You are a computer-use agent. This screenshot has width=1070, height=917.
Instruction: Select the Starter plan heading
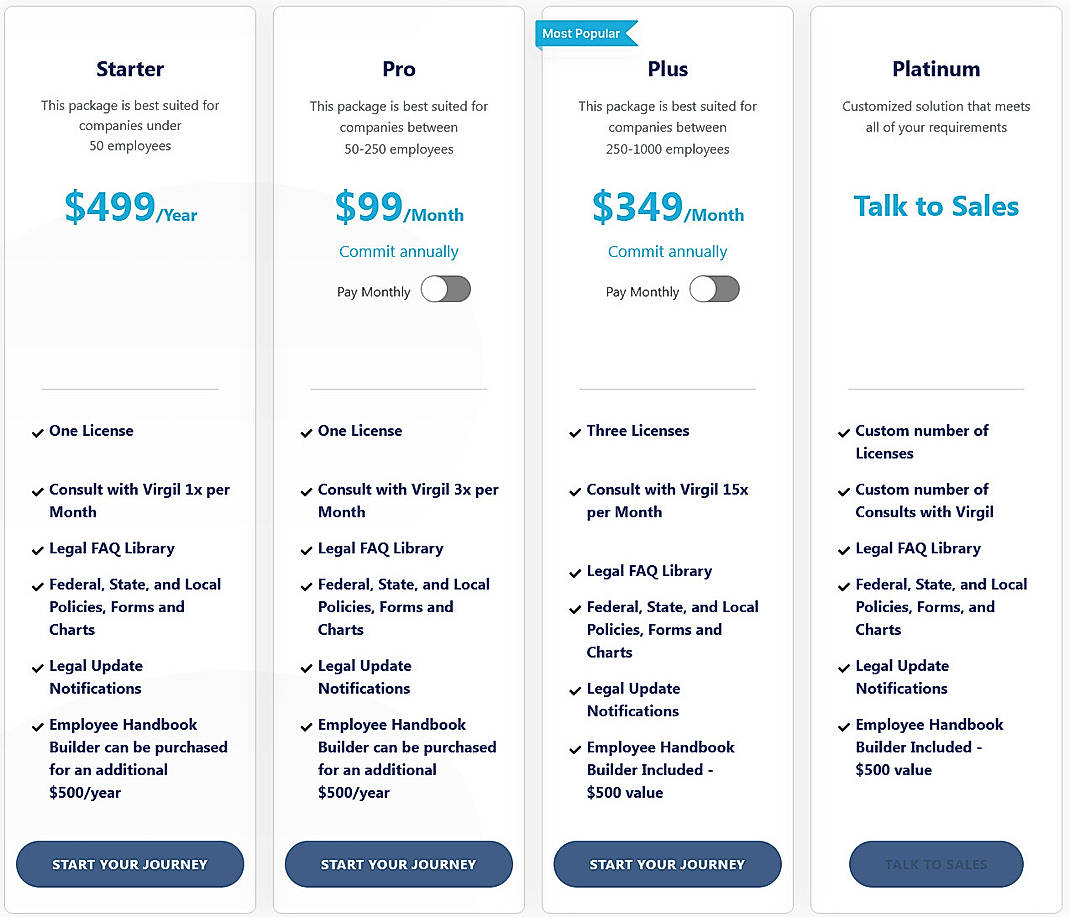pos(129,69)
